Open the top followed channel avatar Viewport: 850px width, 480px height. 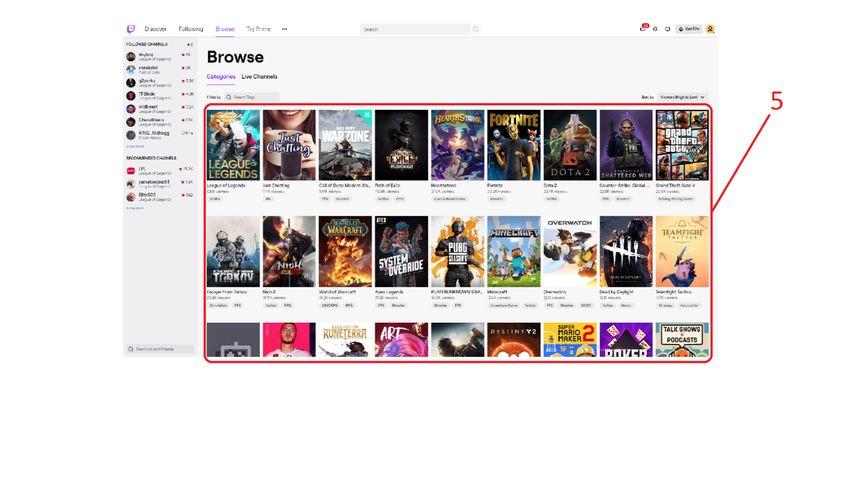click(131, 56)
